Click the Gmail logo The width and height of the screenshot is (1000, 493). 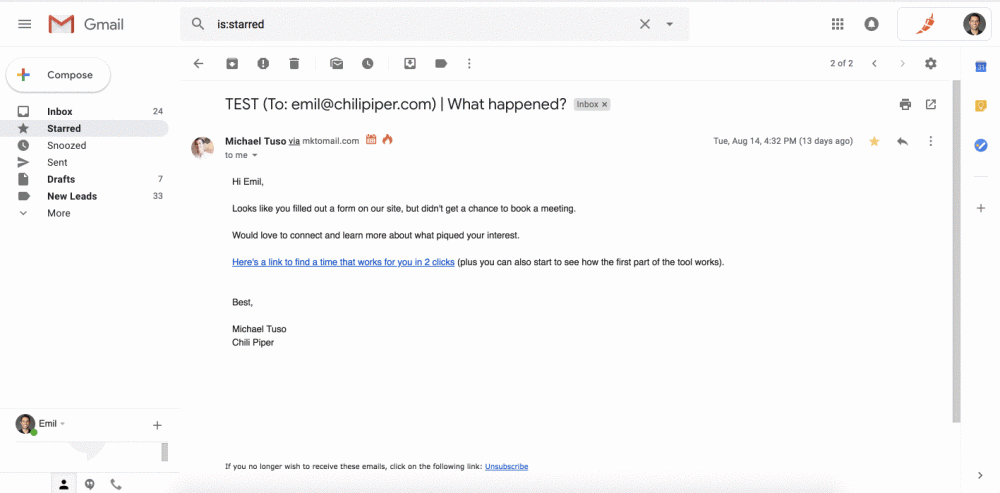click(86, 24)
